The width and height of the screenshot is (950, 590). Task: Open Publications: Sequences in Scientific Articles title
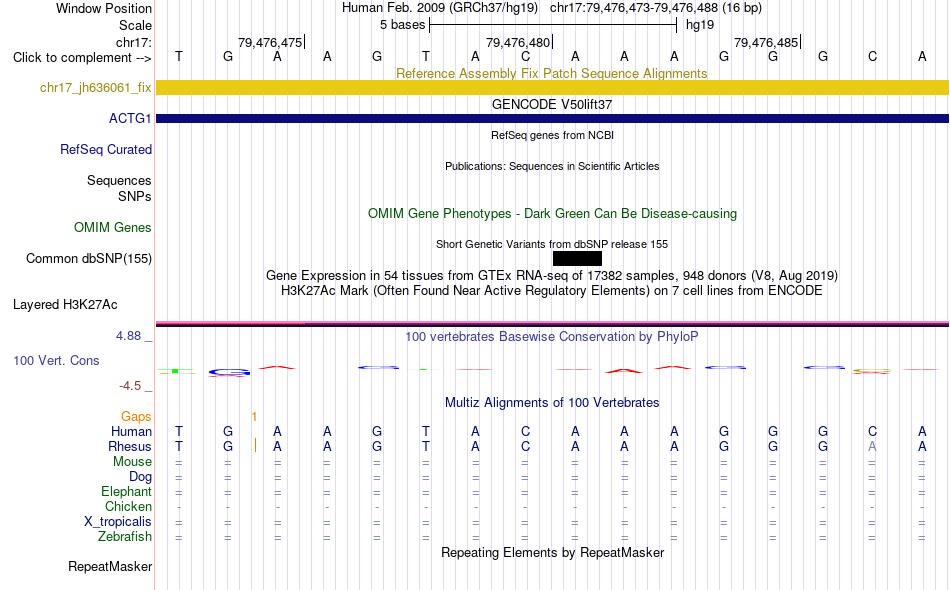click(552, 166)
